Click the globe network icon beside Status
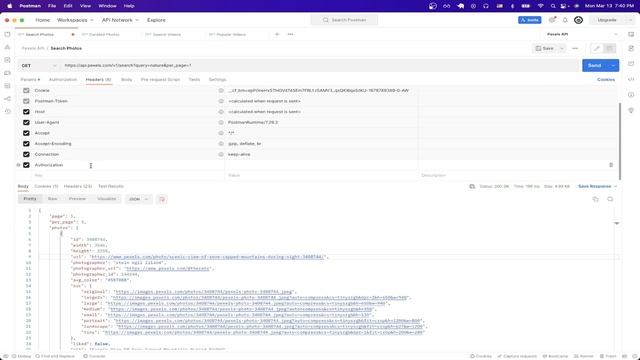This screenshot has width=640, height=360. [472, 186]
